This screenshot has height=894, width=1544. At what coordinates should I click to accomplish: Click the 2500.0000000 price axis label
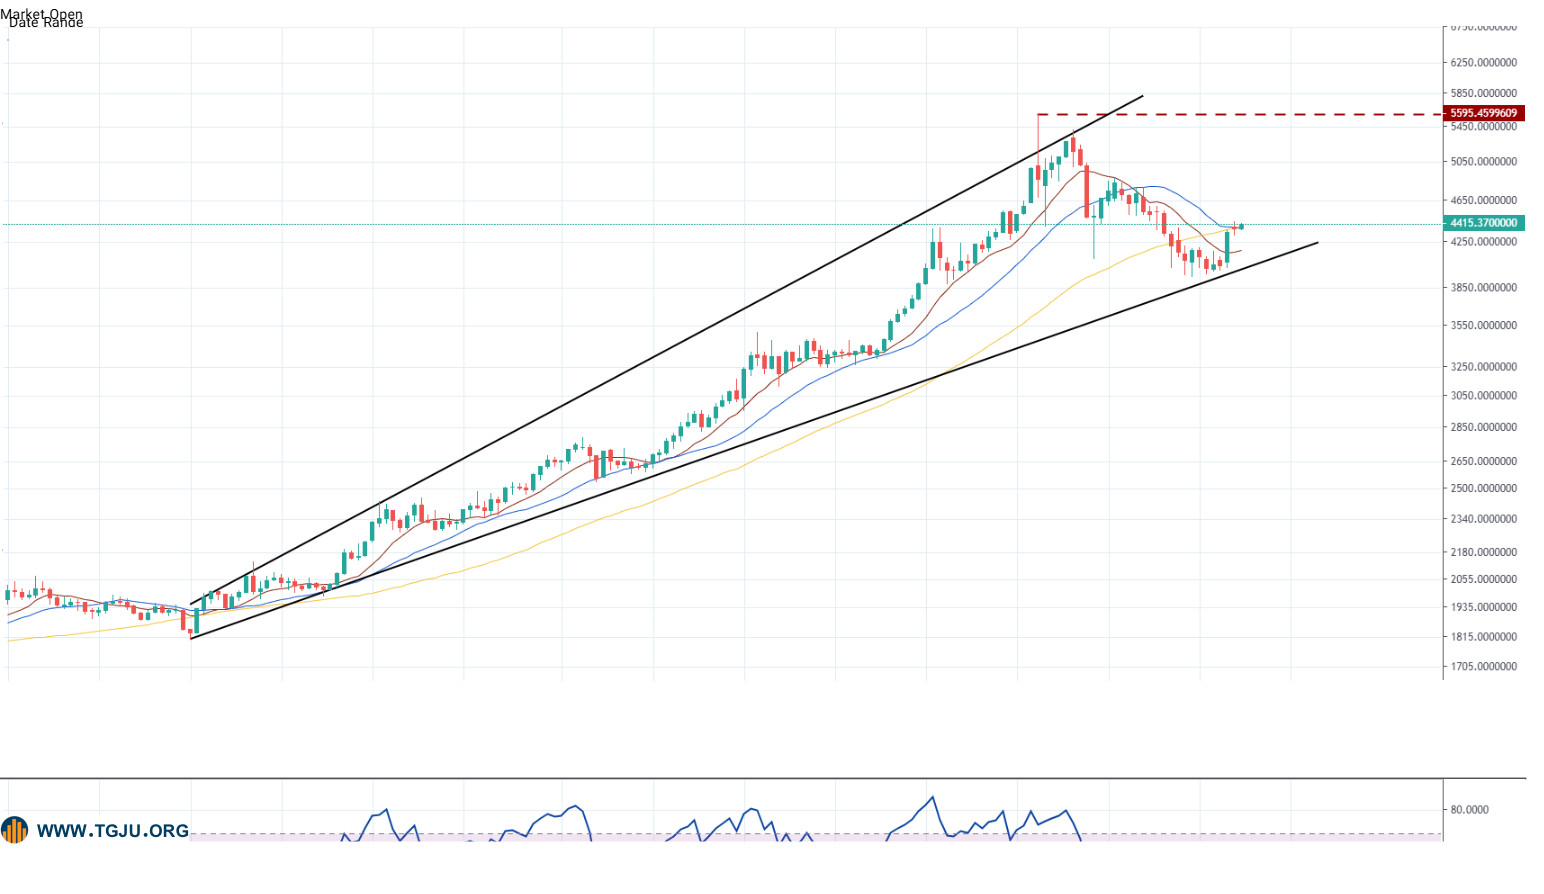point(1484,488)
